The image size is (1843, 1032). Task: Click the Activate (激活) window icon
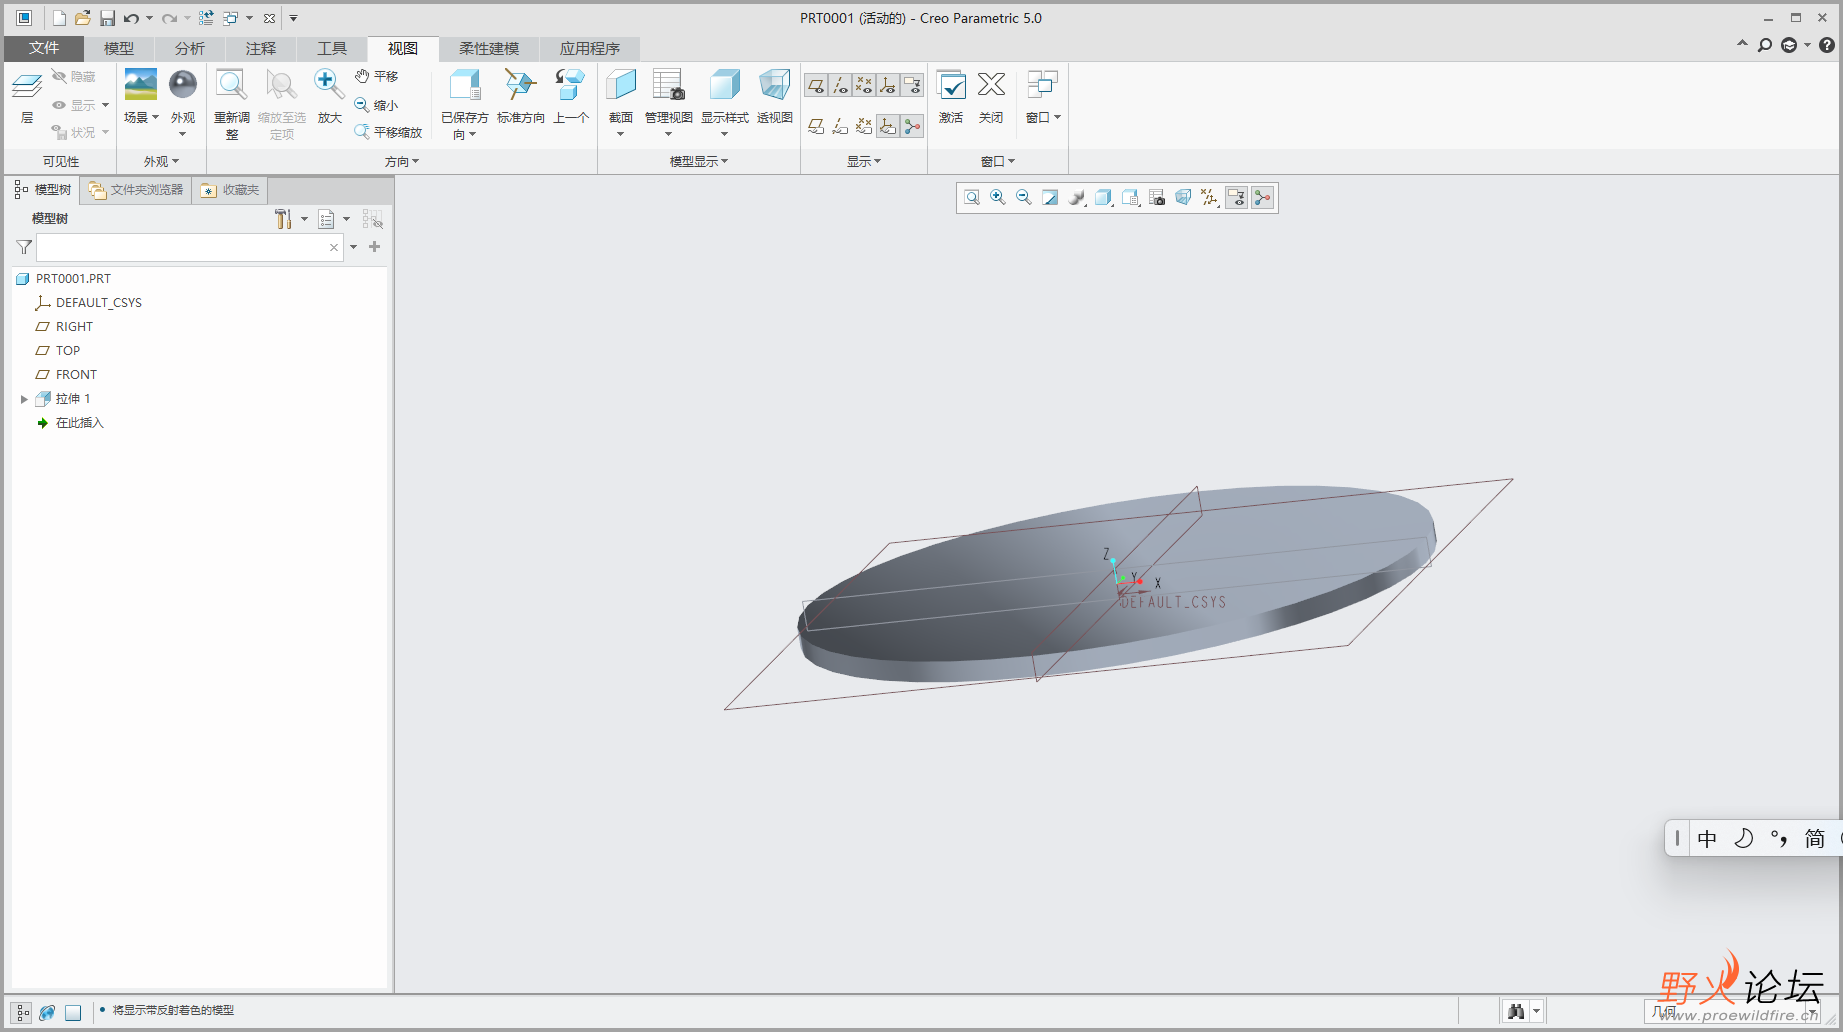[x=950, y=87]
